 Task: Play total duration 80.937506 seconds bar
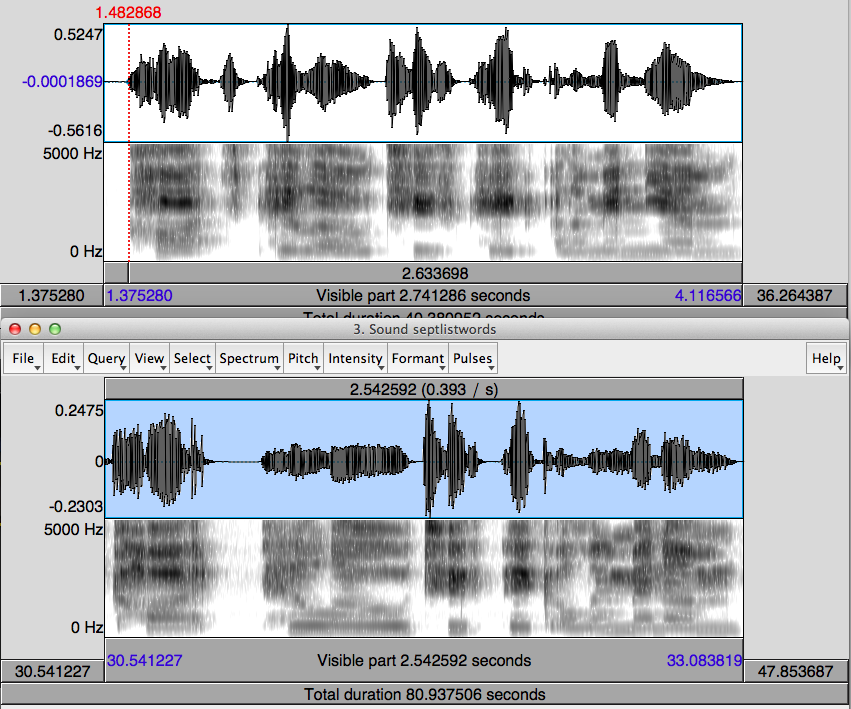[x=425, y=694]
